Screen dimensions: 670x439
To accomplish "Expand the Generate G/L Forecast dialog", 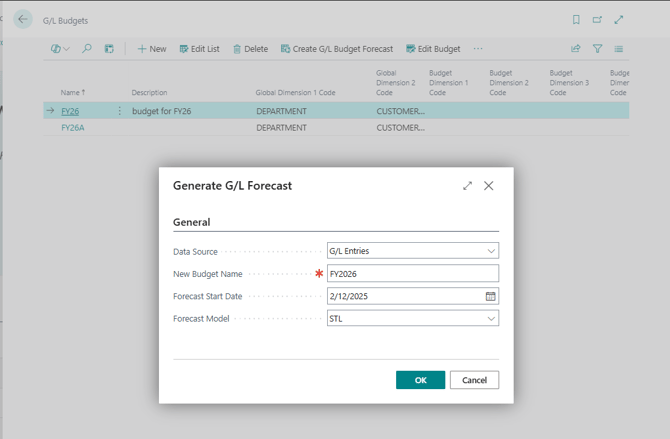I will click(467, 186).
